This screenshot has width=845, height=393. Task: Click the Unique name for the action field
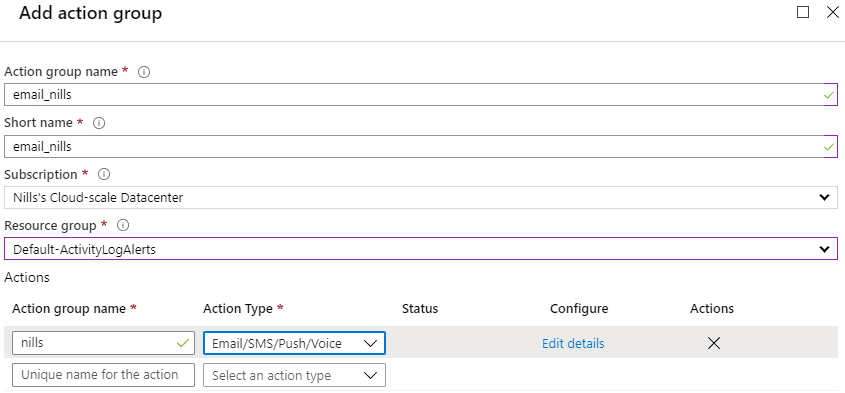coord(103,375)
